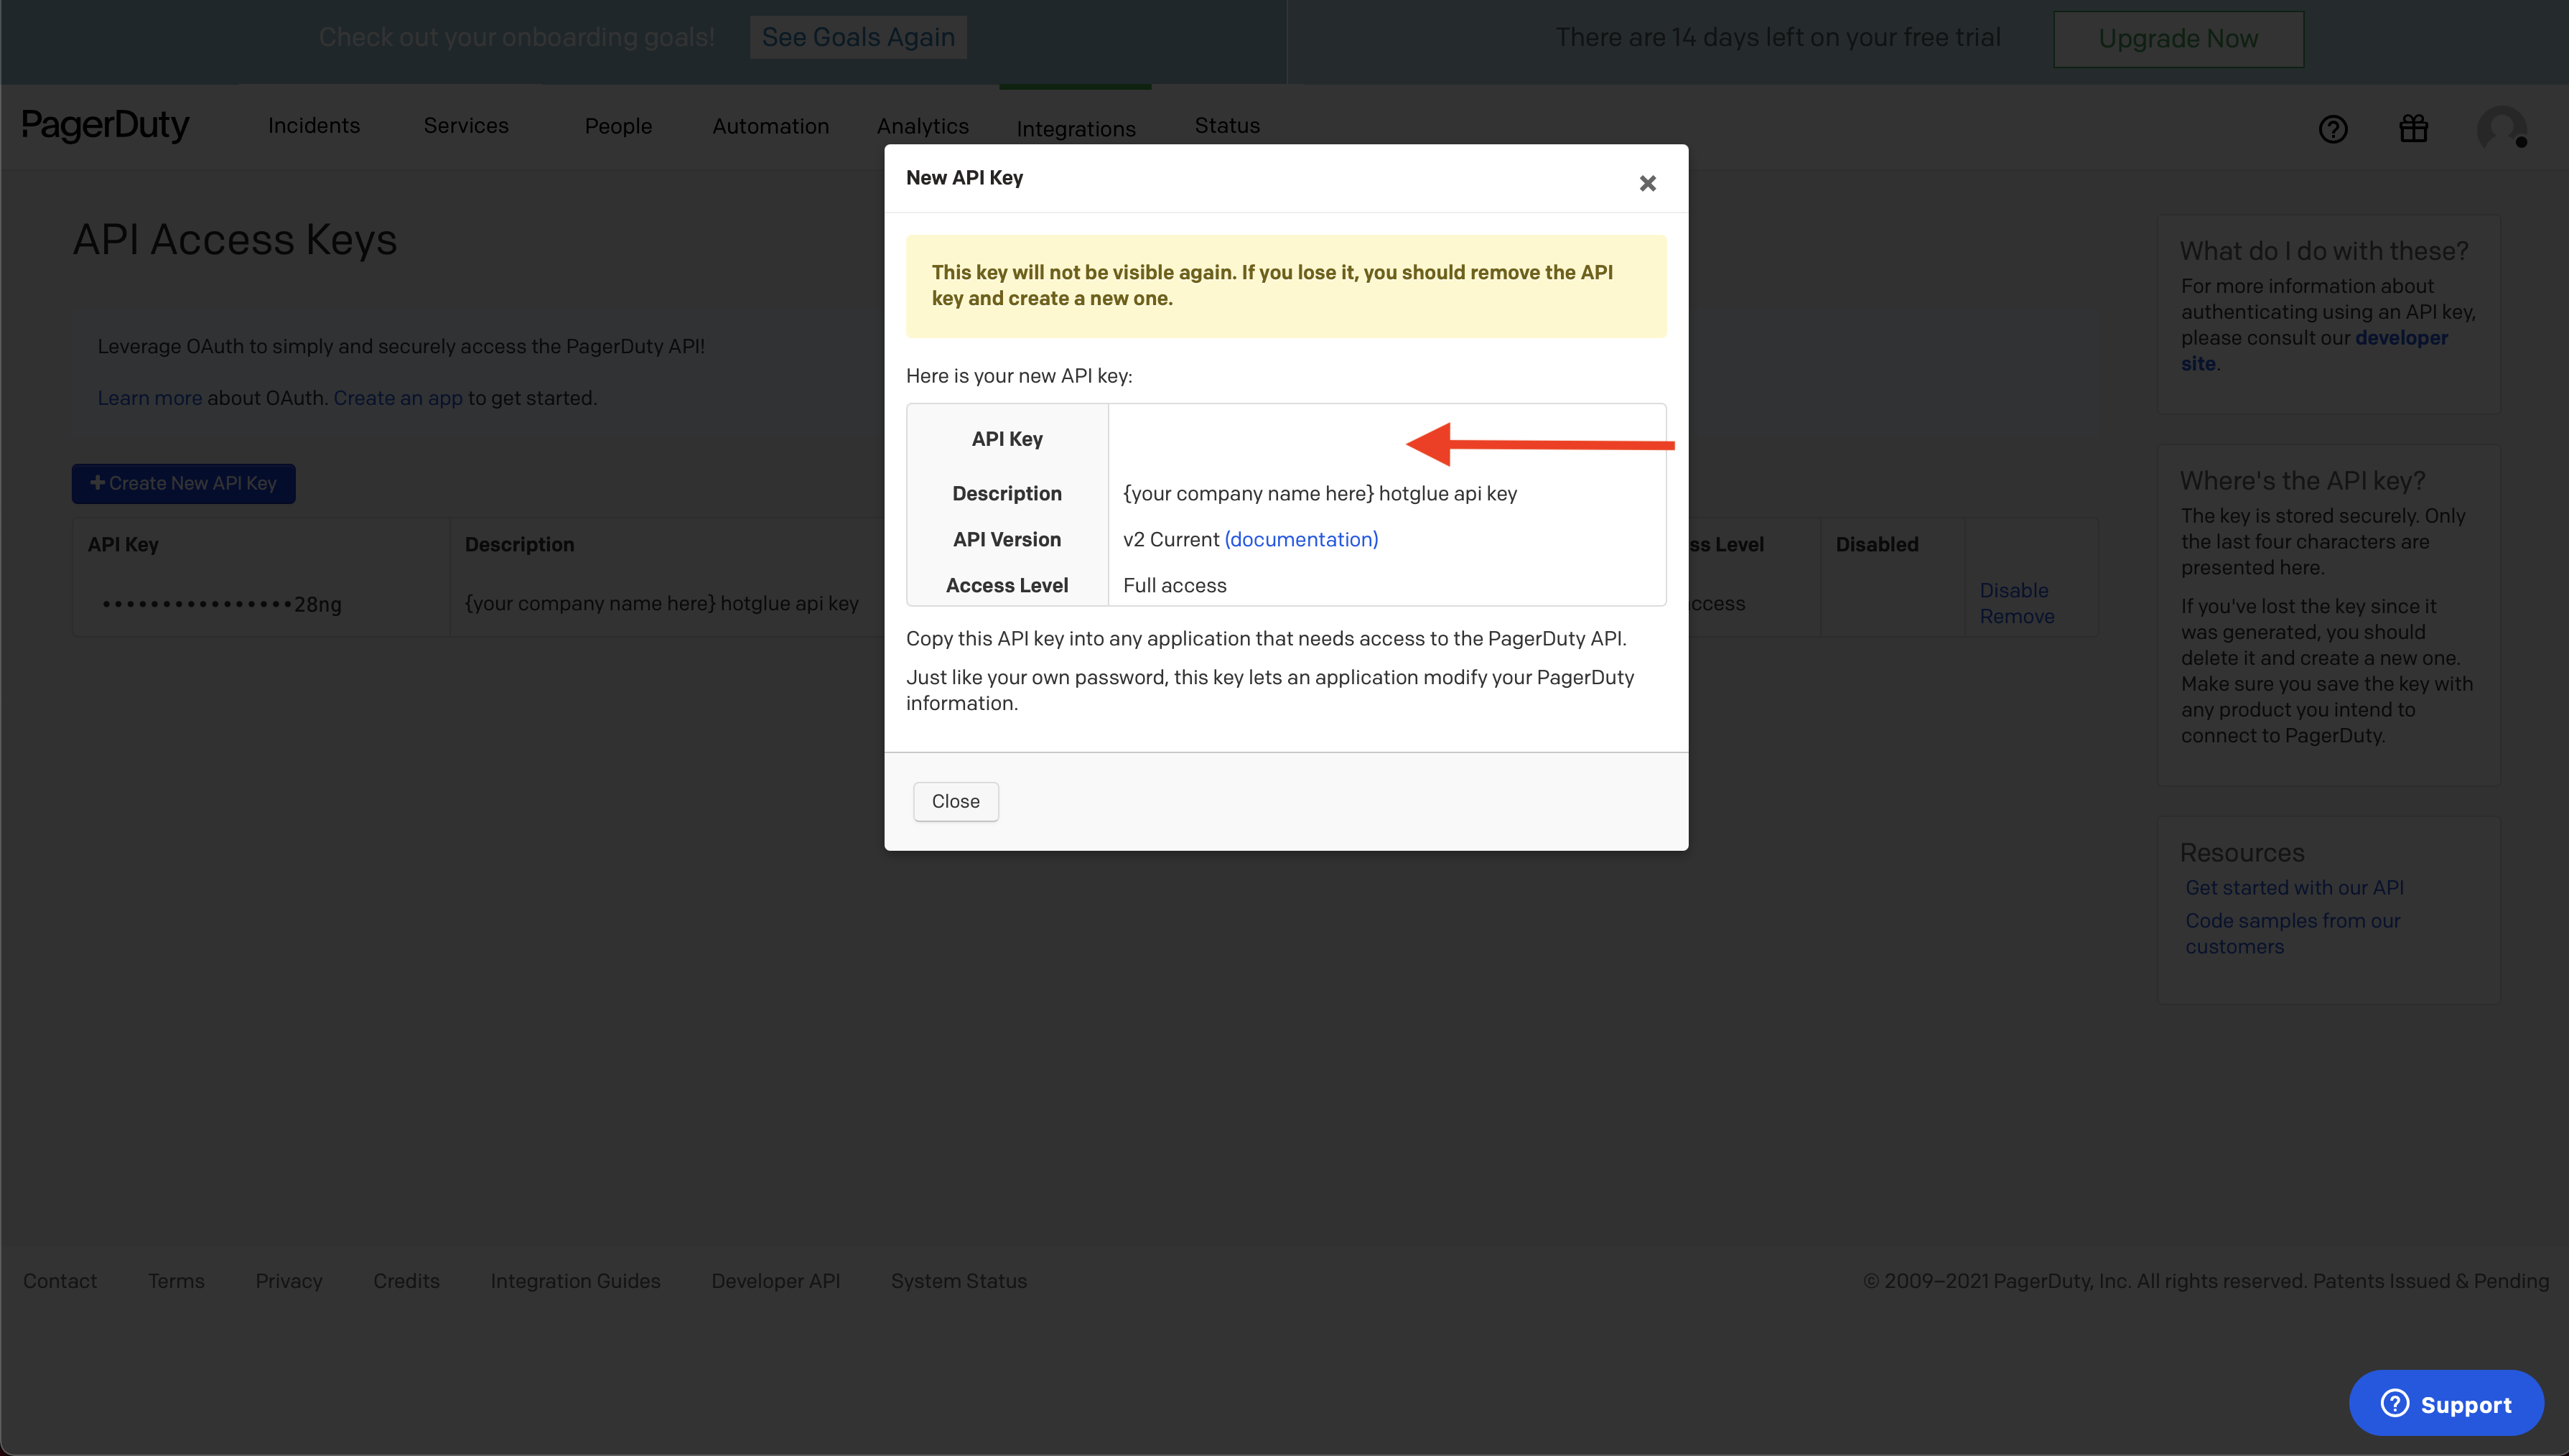Screen dimensions: 2569x1456
Task: Click the Close button in the dialog
Action: [955, 801]
